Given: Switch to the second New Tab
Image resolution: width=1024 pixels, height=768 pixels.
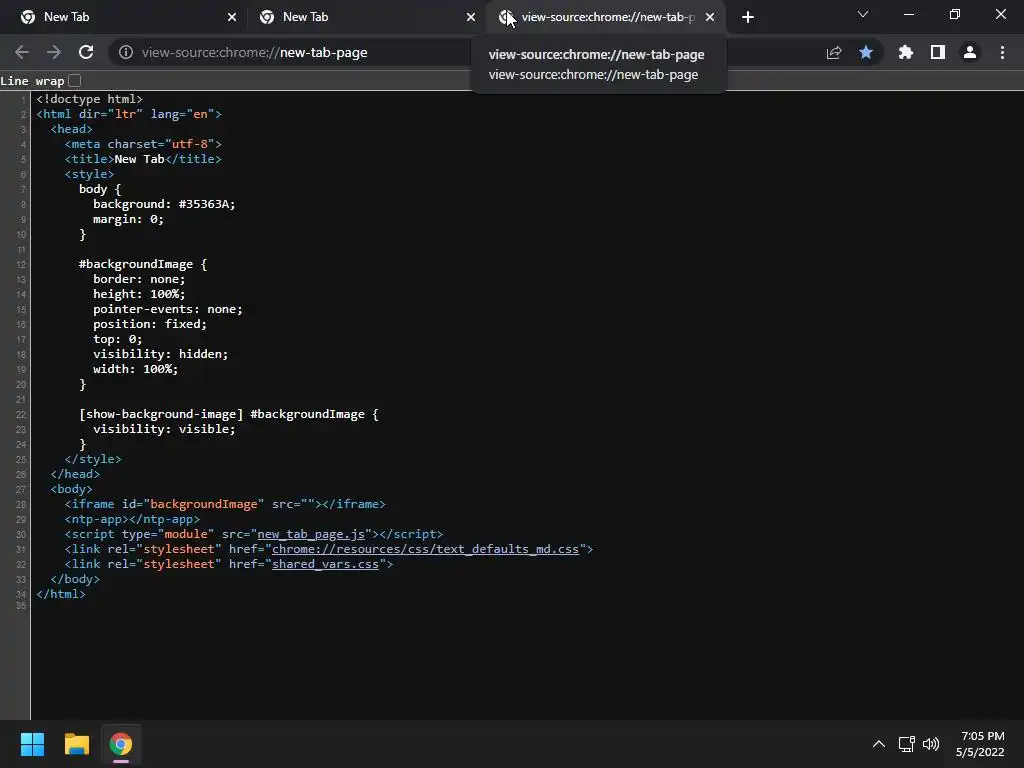Looking at the screenshot, I should [x=366, y=17].
